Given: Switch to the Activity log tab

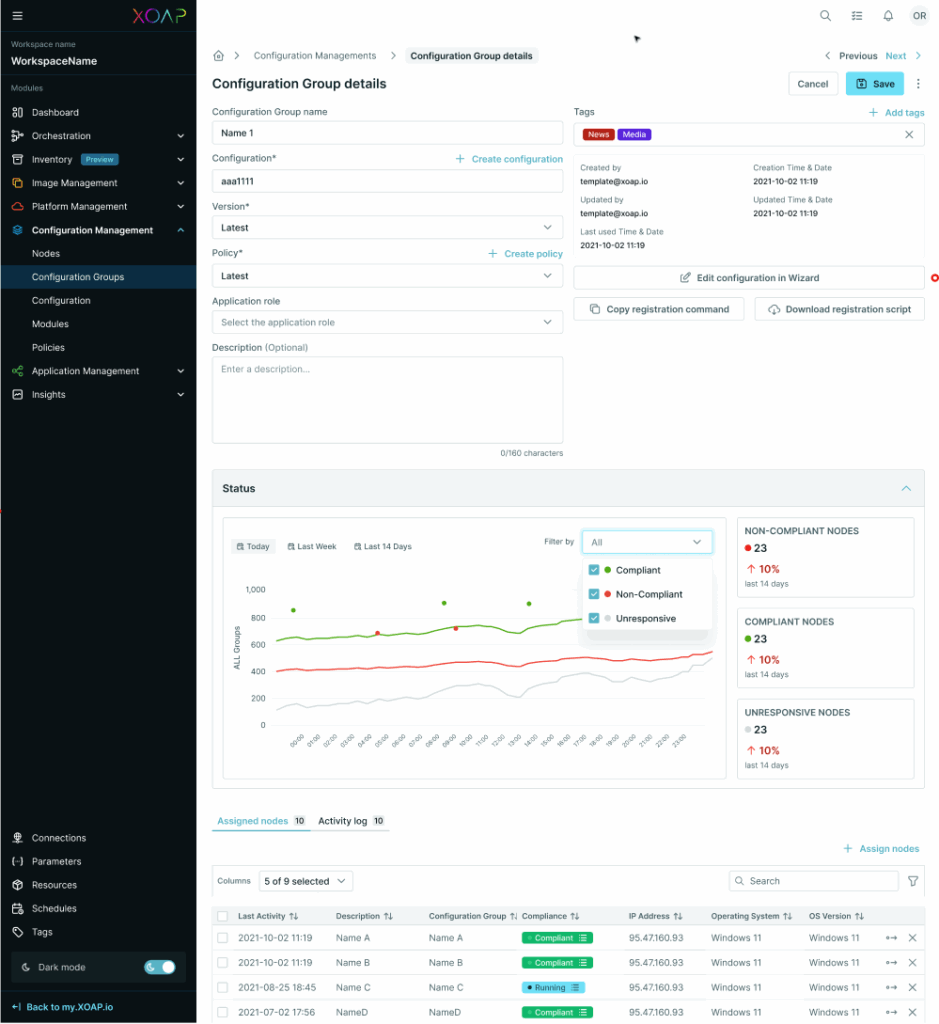Looking at the screenshot, I should [x=347, y=820].
